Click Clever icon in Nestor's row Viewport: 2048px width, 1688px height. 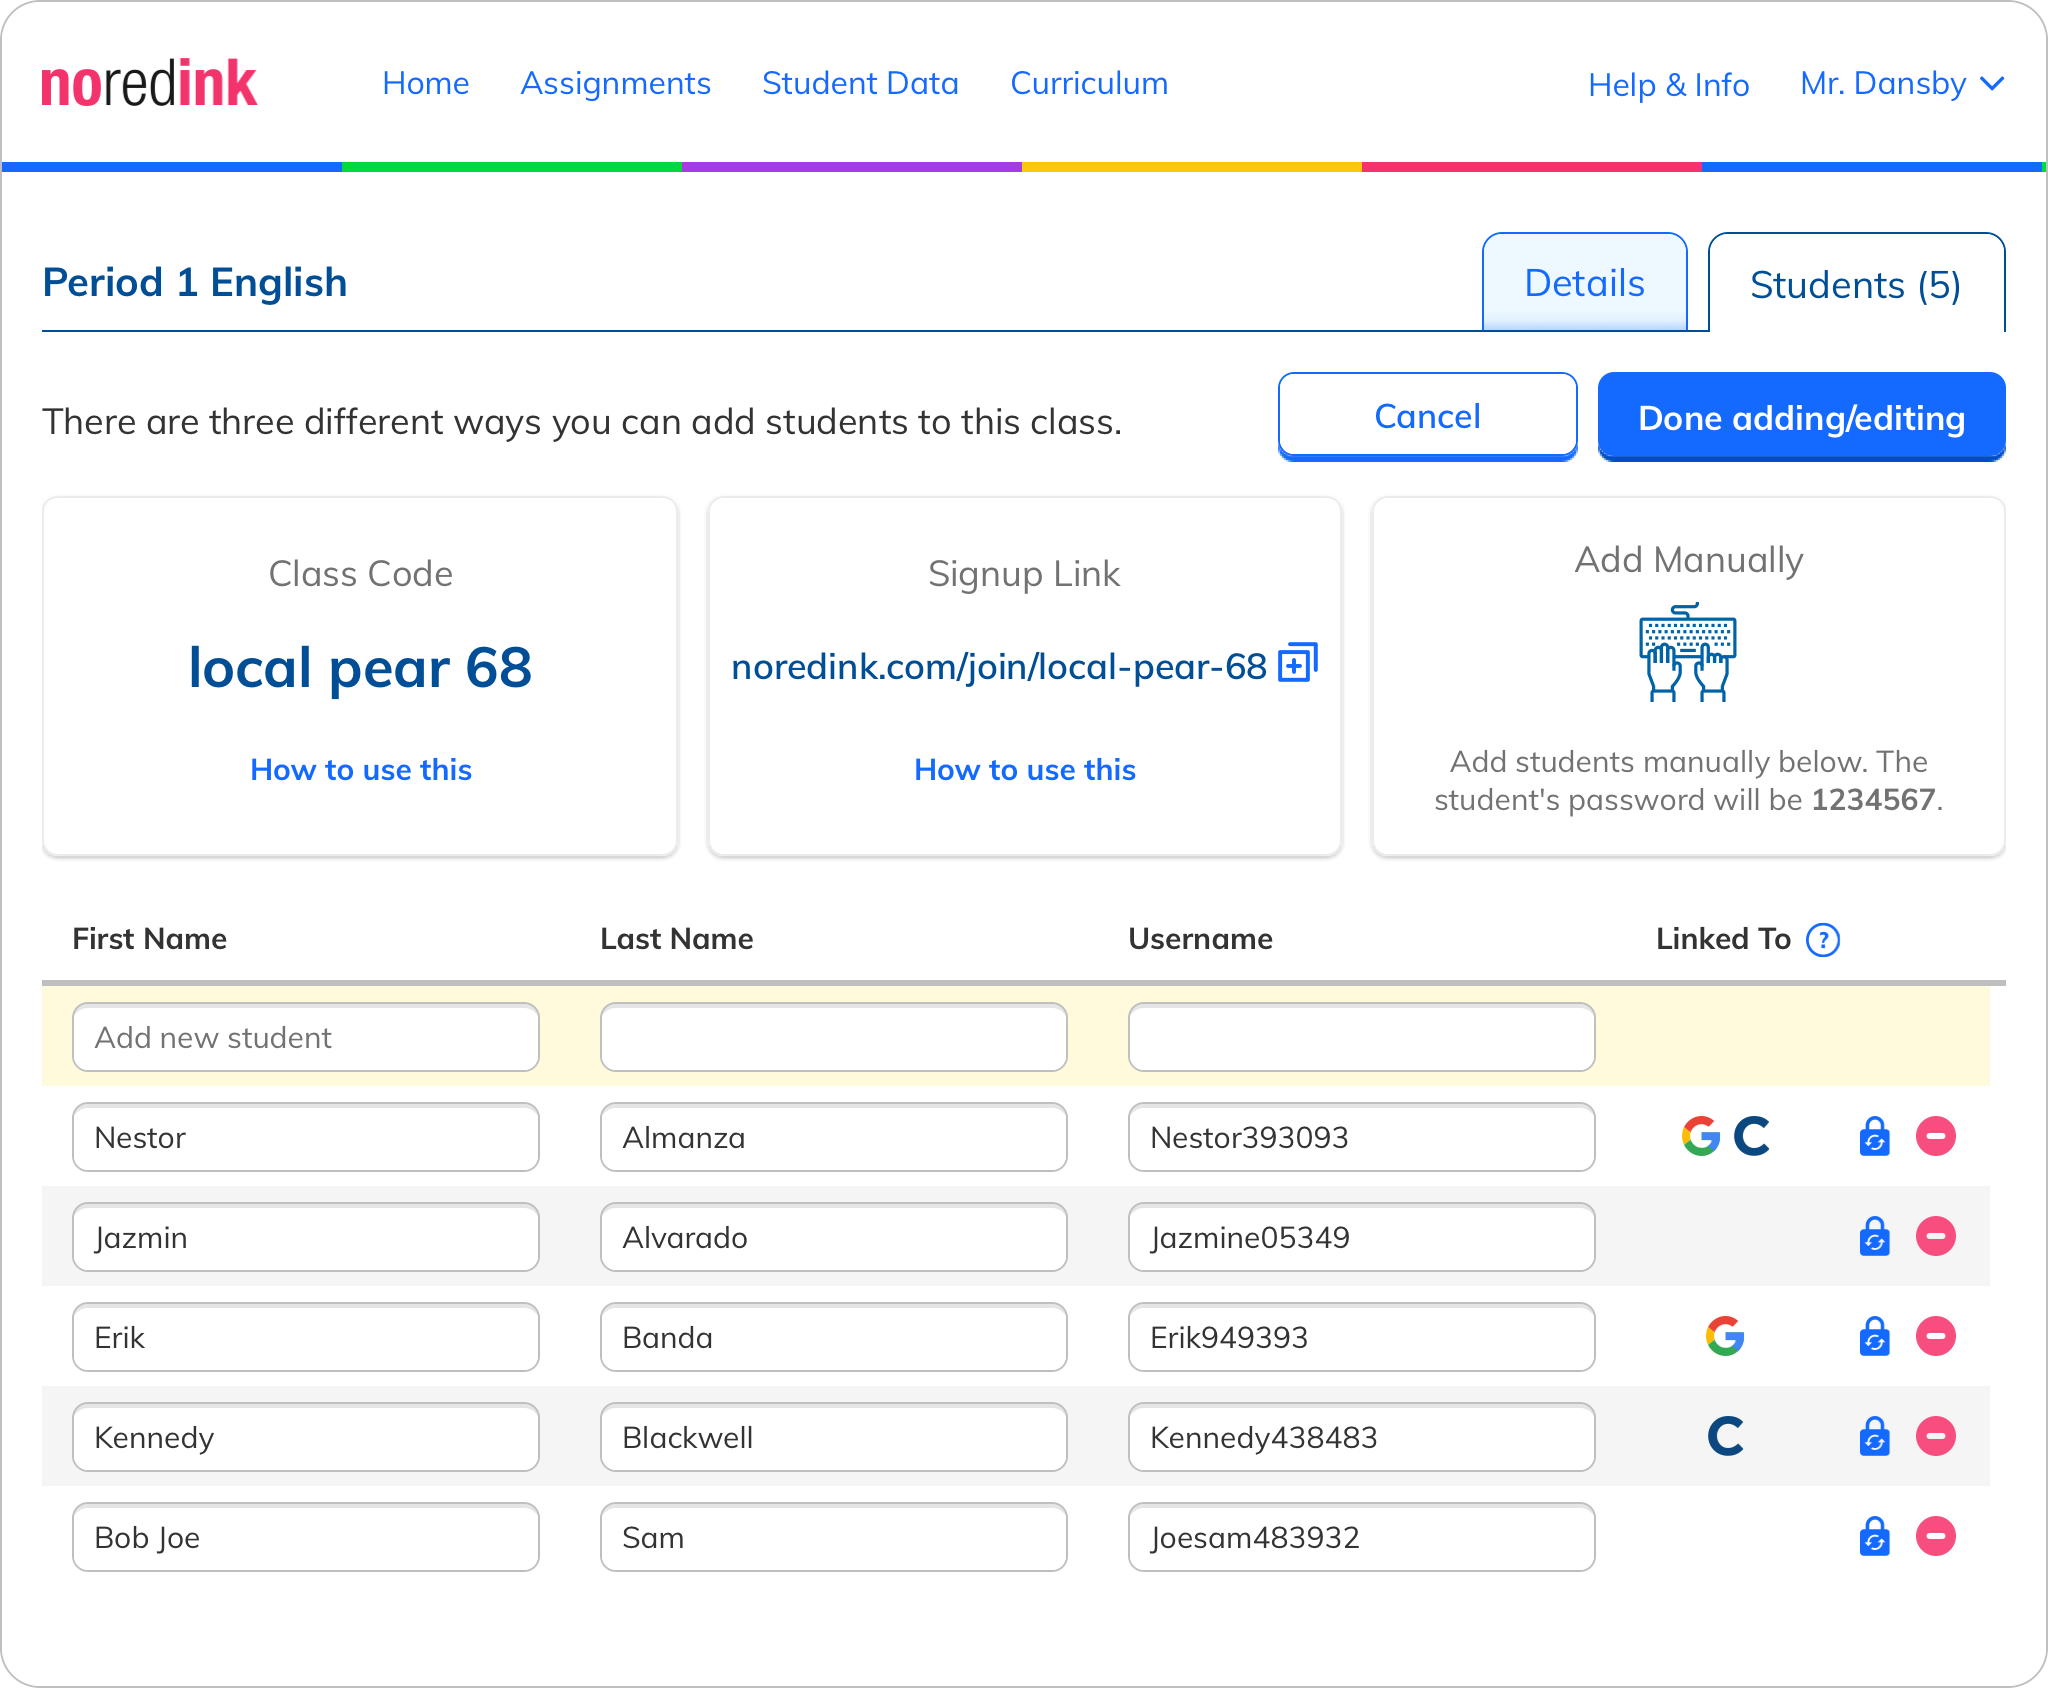click(1751, 1137)
